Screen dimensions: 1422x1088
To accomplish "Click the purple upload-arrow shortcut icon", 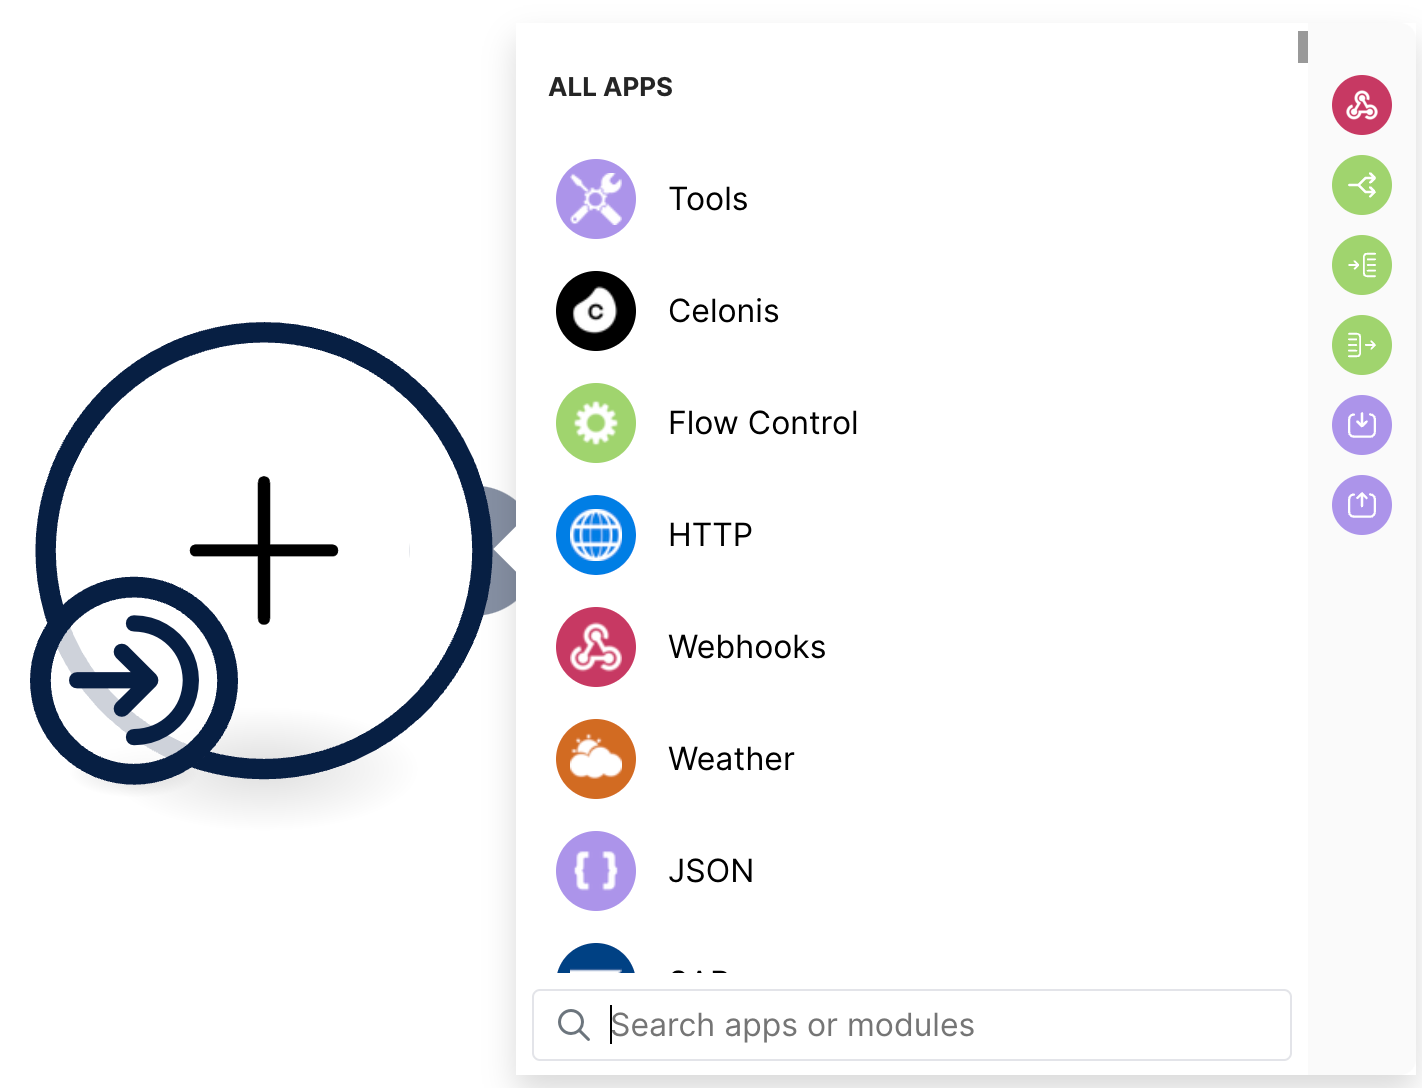I will pyautogui.click(x=1362, y=505).
